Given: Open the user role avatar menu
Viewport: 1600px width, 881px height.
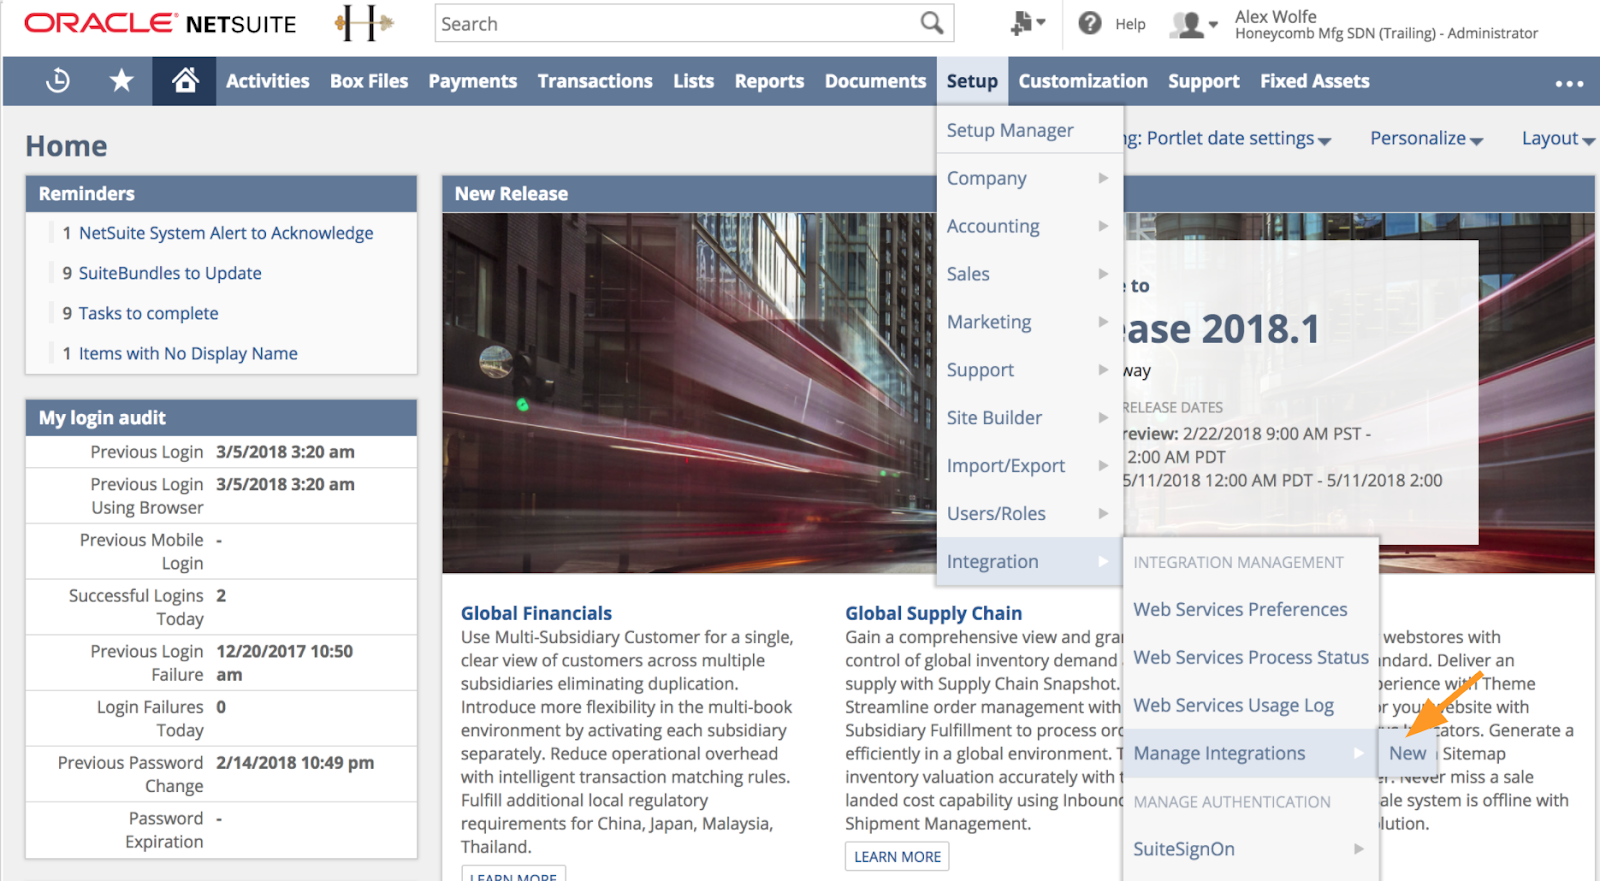Looking at the screenshot, I should click(x=1194, y=24).
